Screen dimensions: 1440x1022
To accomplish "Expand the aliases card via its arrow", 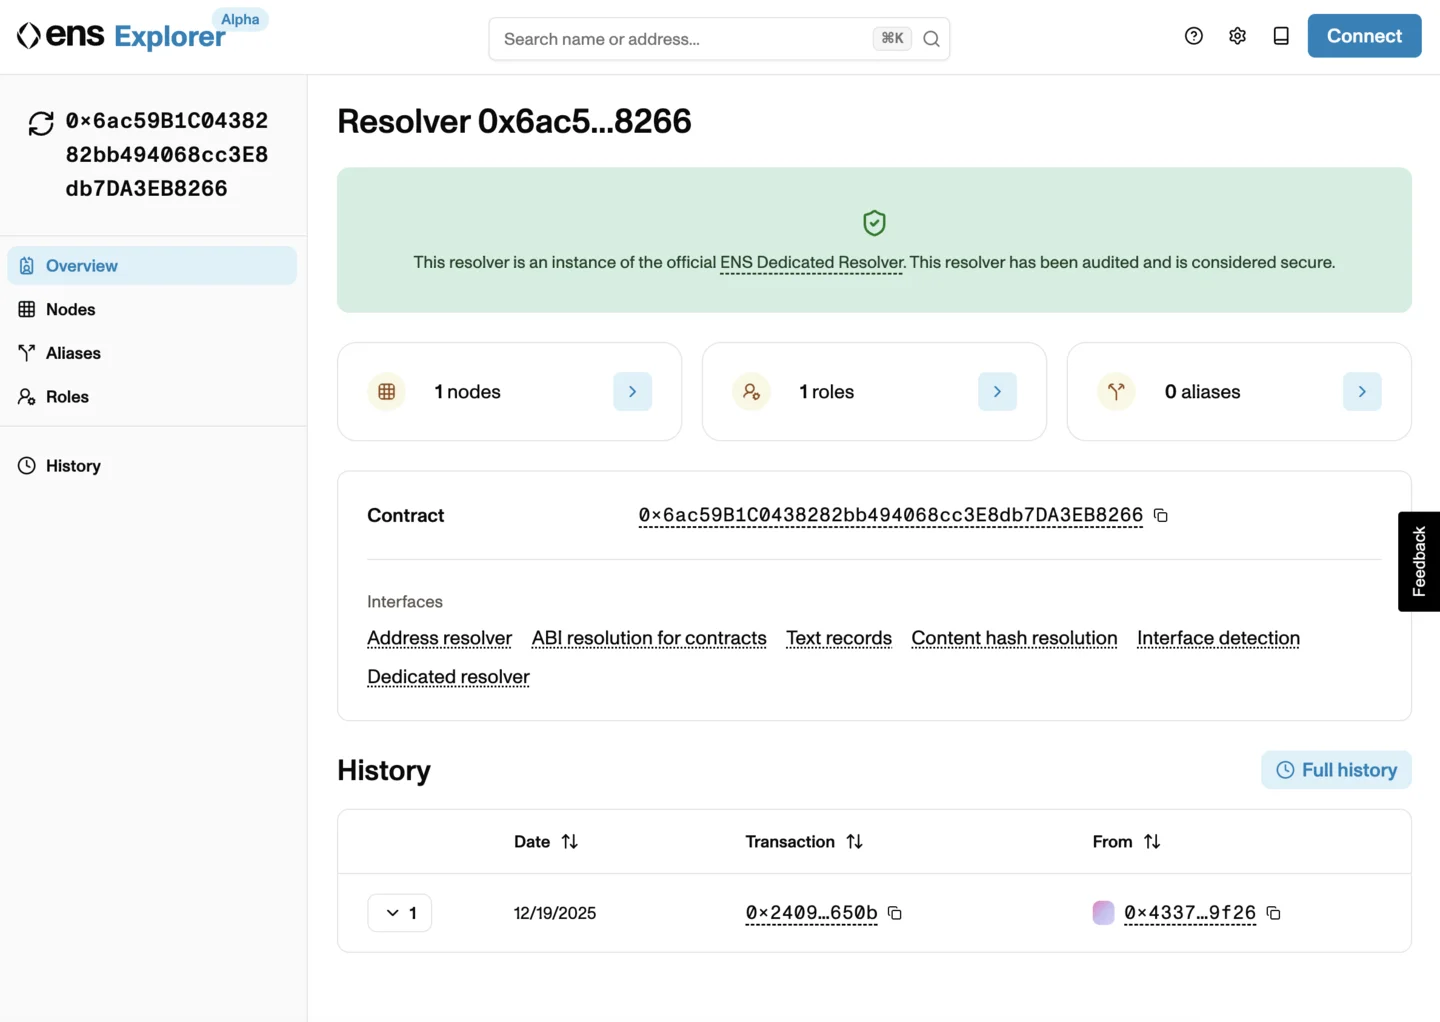I will [1361, 391].
